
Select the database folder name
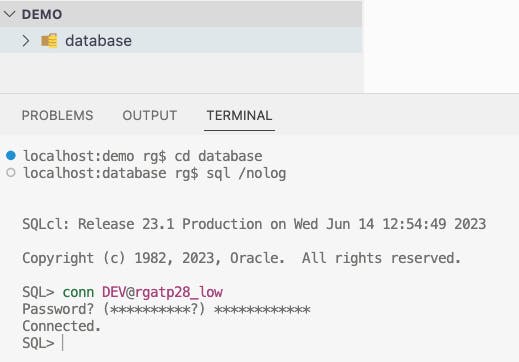[x=98, y=41]
